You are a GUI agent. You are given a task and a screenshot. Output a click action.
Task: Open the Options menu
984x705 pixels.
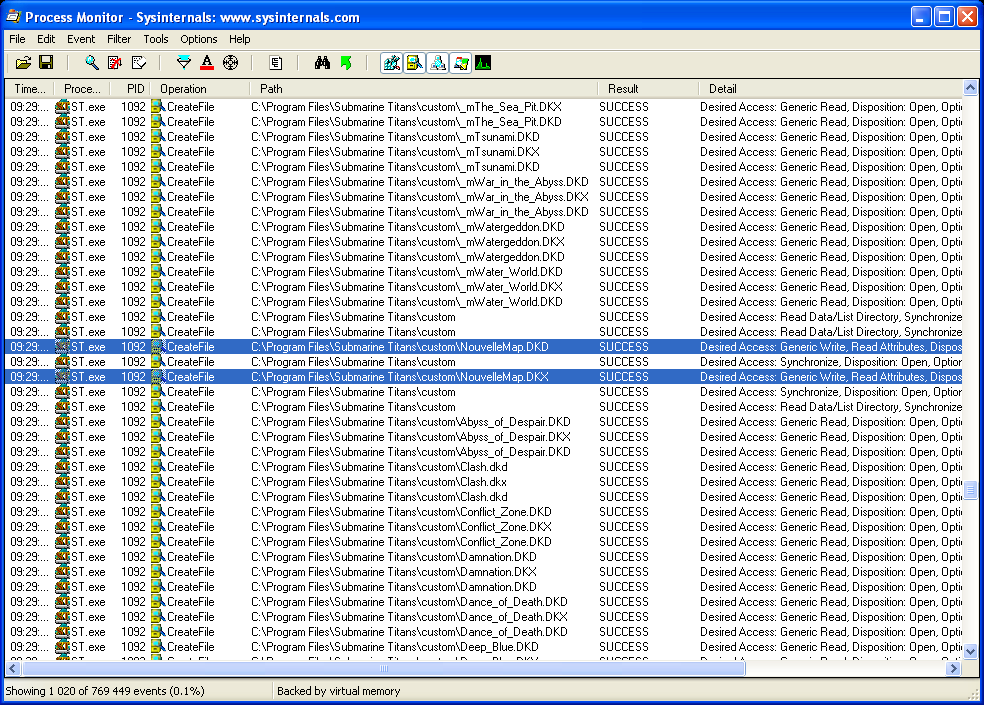(x=198, y=39)
